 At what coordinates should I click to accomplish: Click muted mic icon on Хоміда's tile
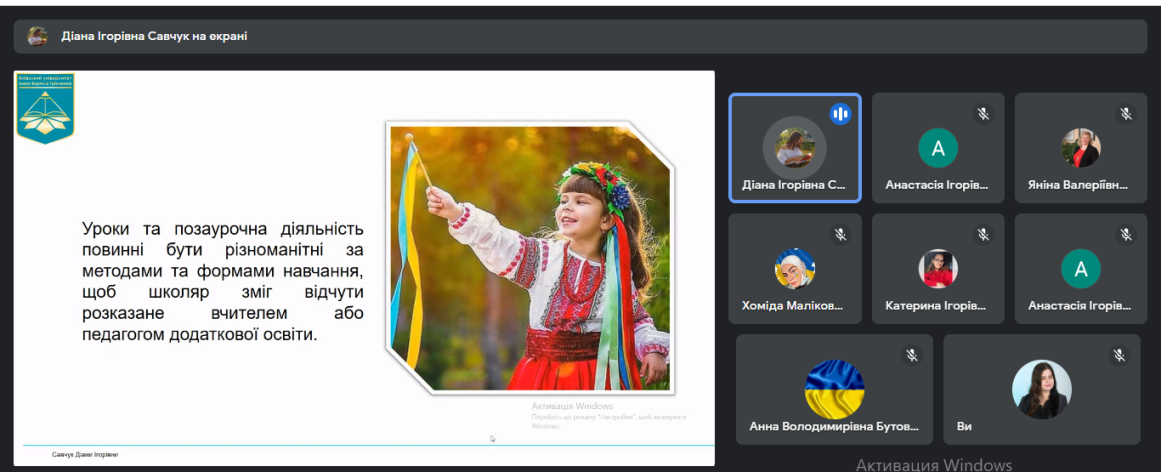tap(840, 235)
